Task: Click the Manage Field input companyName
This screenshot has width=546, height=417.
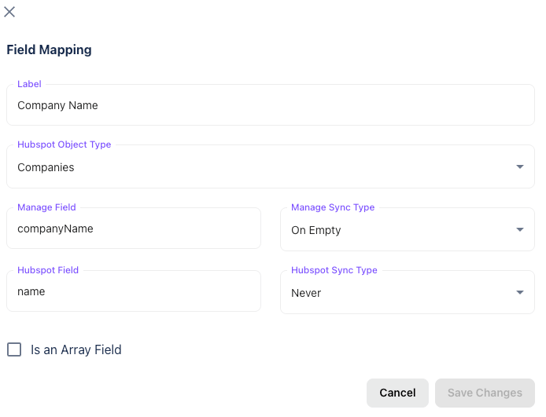Action: click(x=133, y=228)
